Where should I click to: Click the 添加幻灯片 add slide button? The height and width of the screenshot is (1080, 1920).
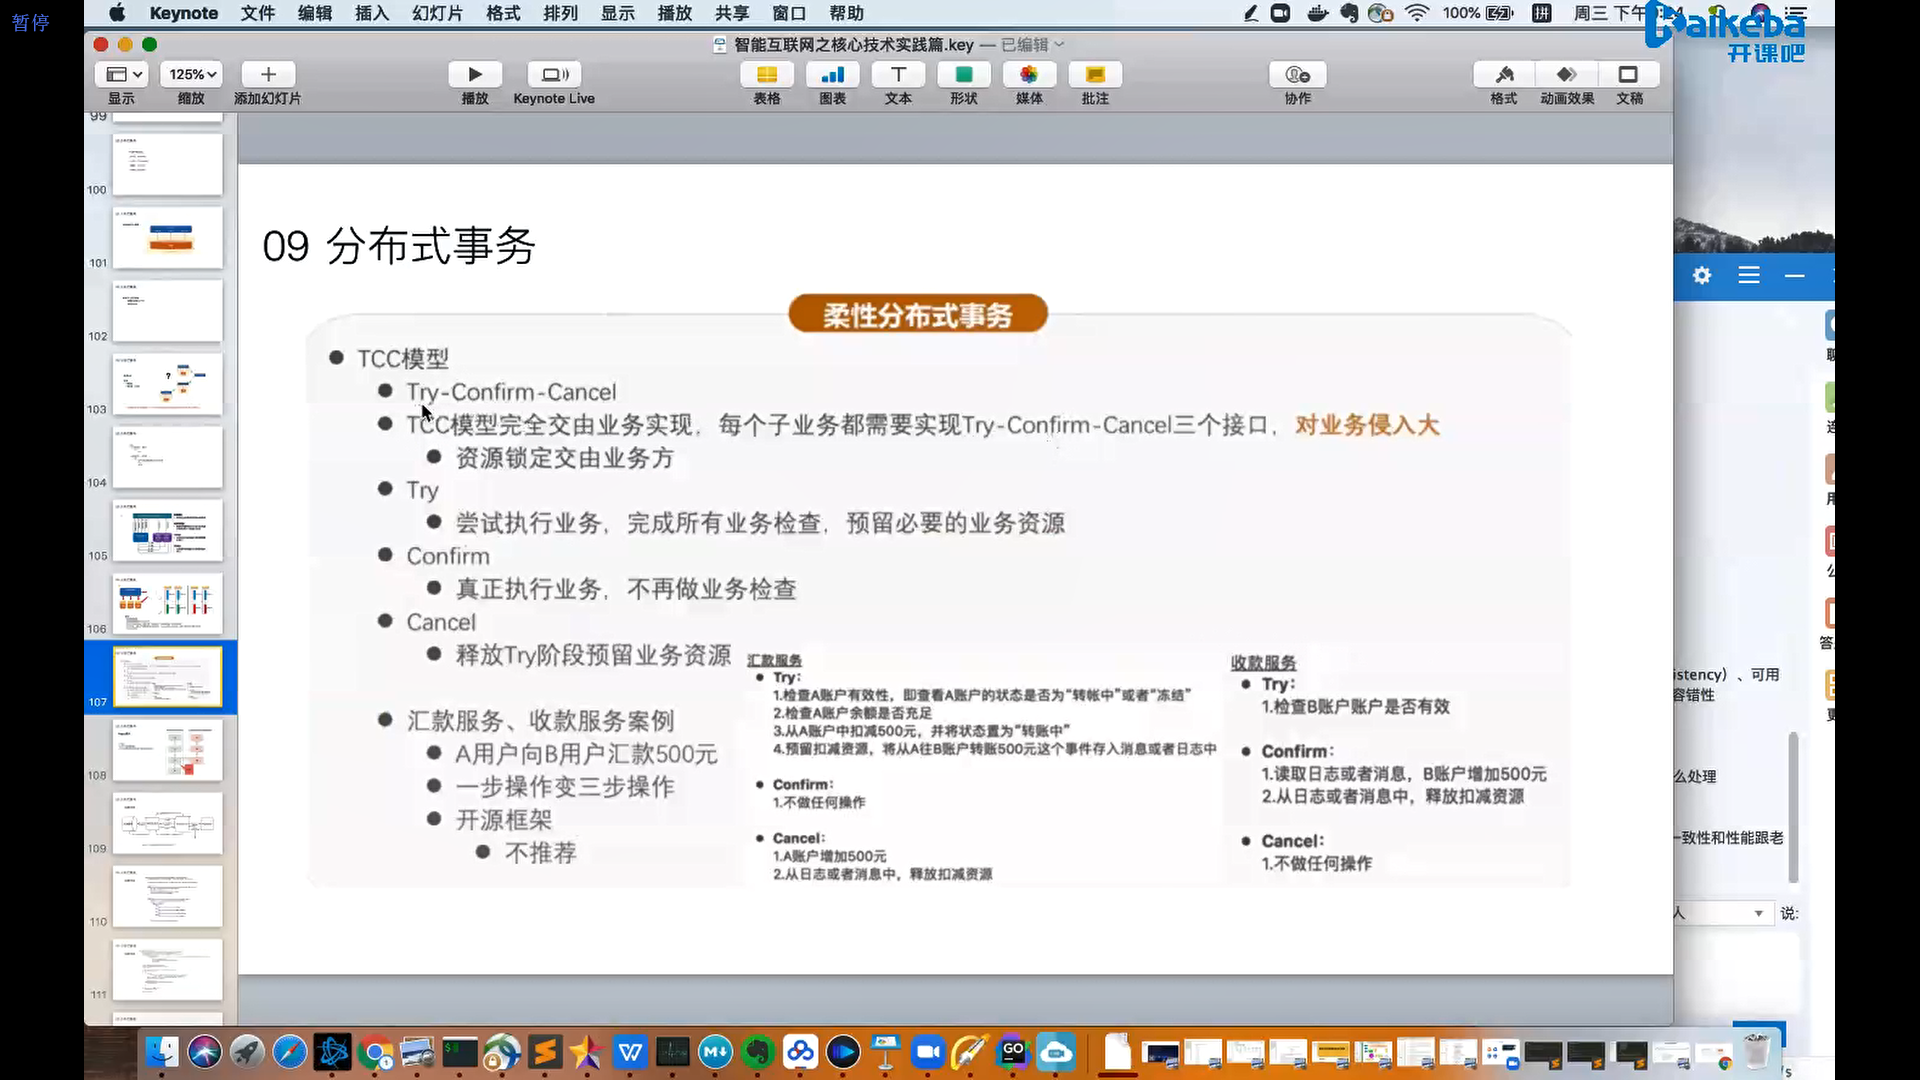pos(268,75)
